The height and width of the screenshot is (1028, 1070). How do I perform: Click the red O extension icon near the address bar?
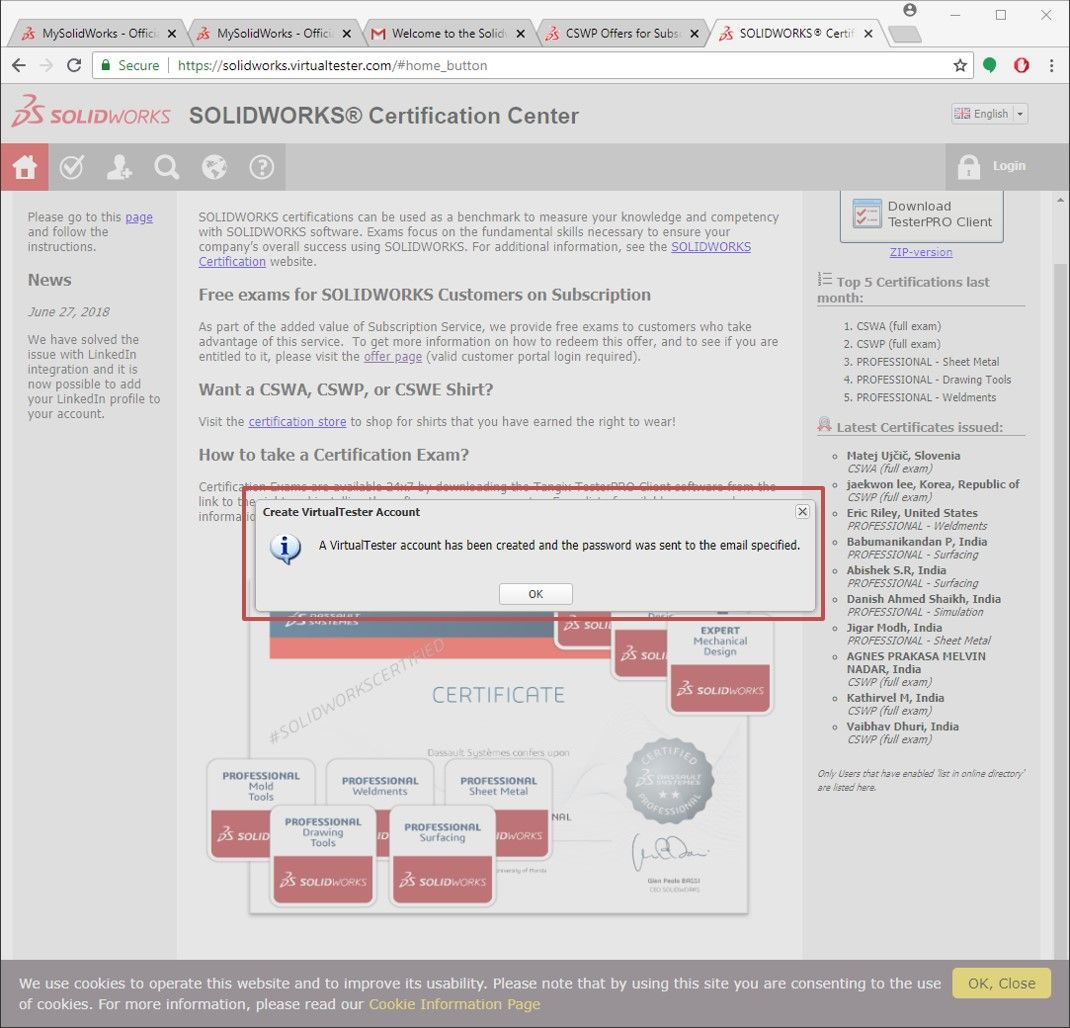[x=1021, y=65]
